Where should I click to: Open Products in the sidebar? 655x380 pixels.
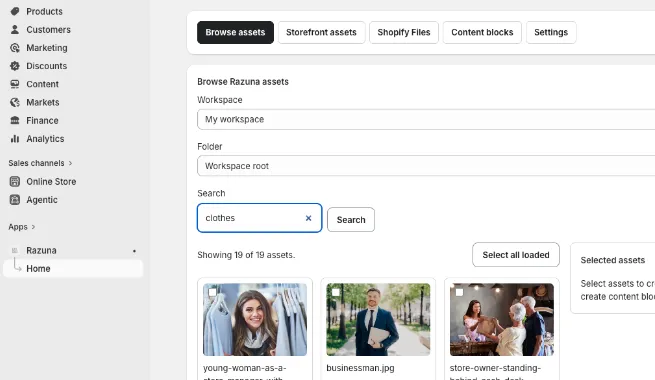pos(44,11)
